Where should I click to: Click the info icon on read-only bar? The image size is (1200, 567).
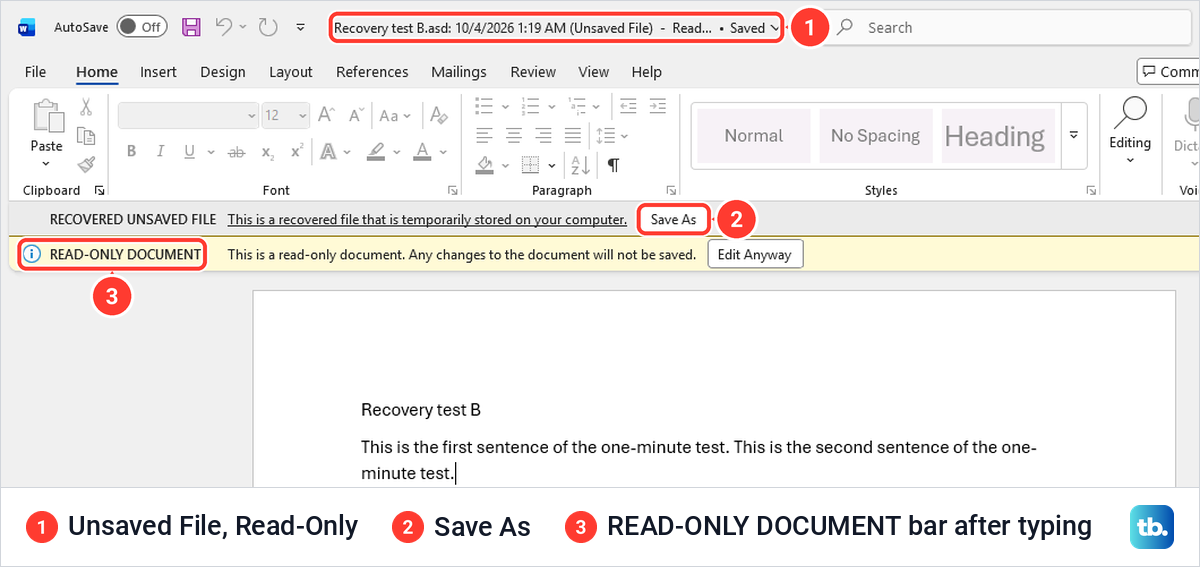[32, 254]
